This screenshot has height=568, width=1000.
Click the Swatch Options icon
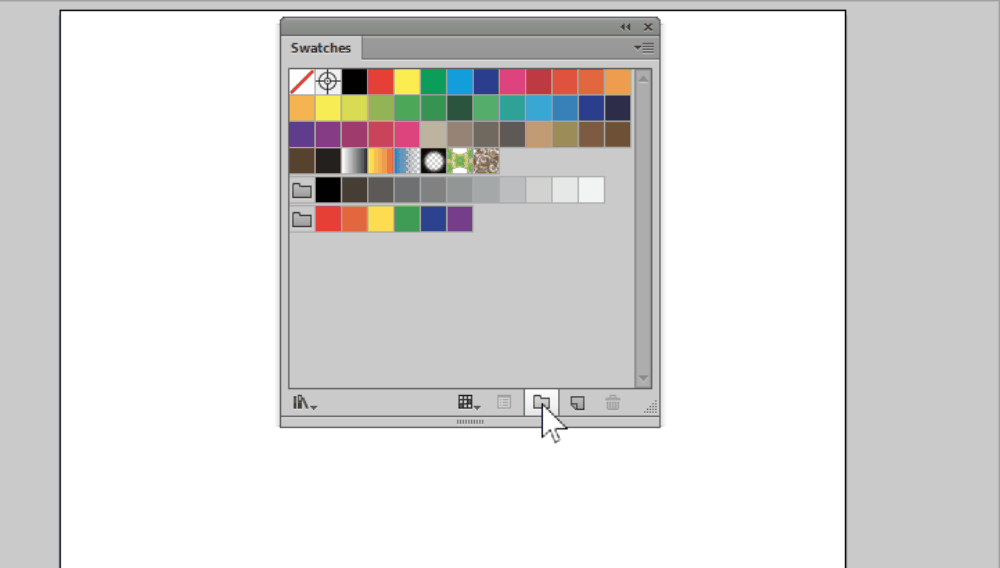tap(504, 402)
